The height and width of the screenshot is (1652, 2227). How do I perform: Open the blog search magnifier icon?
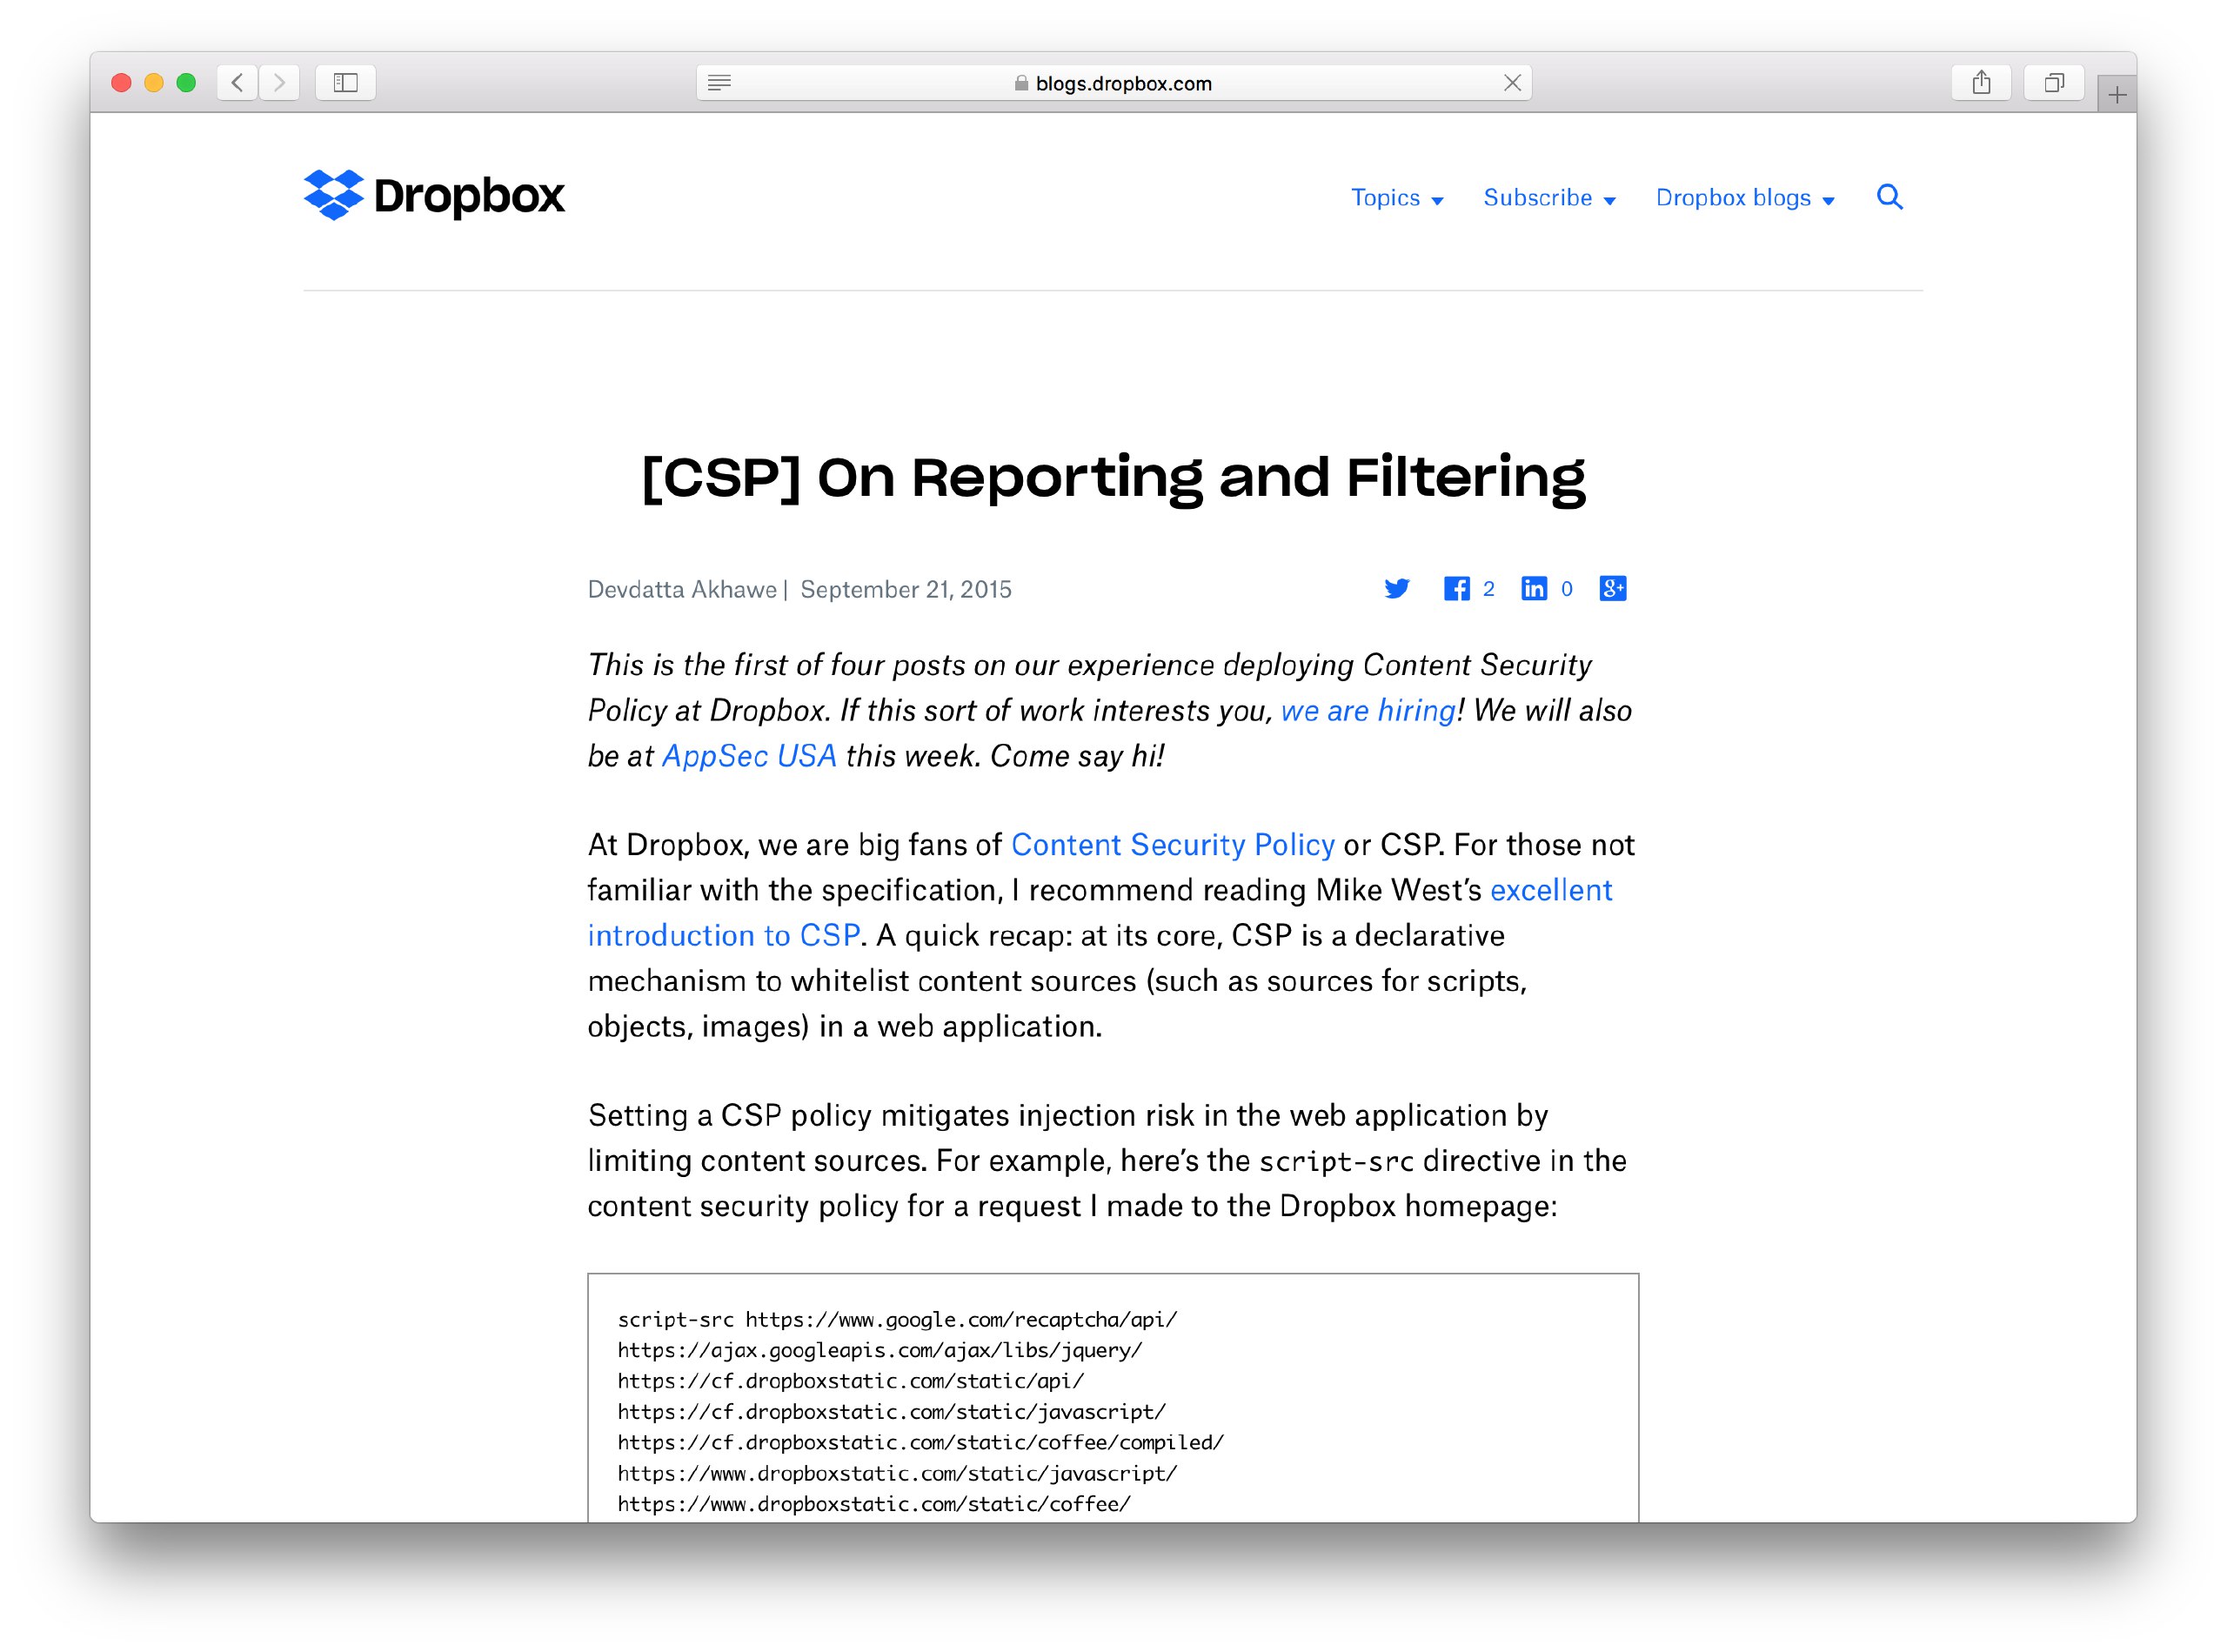pos(1889,197)
